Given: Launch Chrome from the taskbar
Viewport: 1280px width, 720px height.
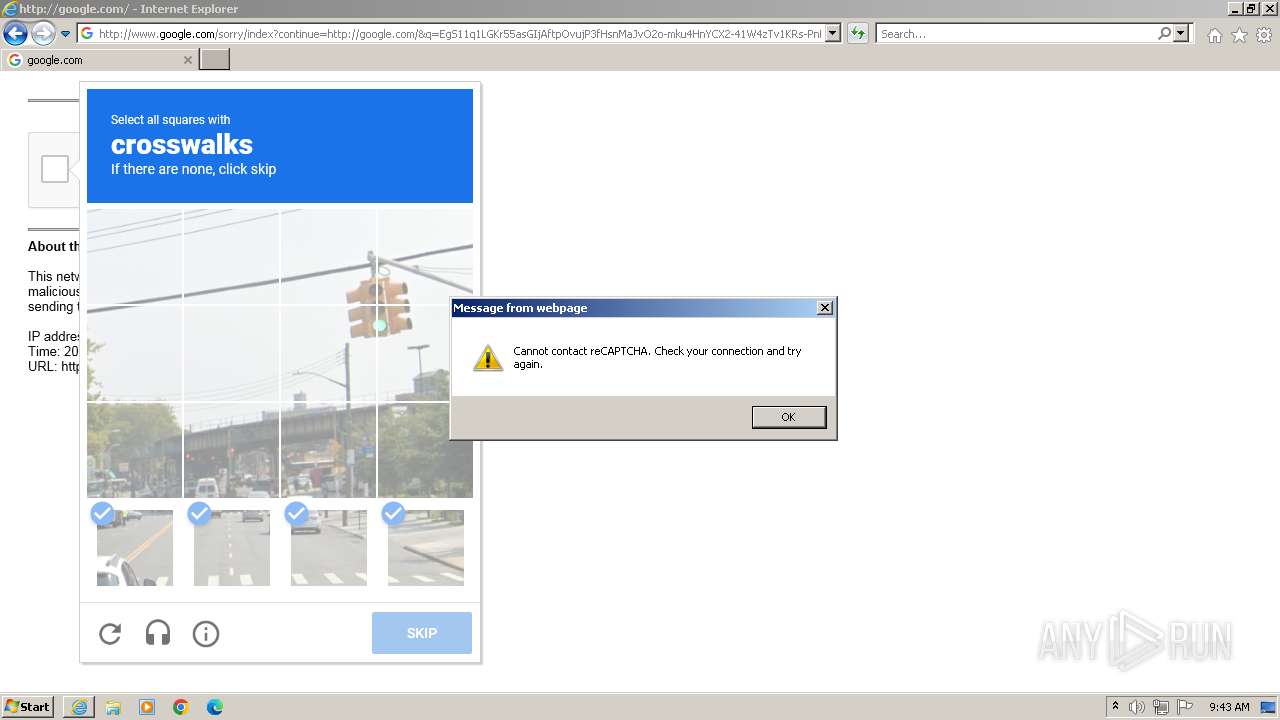Looking at the screenshot, I should click(181, 707).
